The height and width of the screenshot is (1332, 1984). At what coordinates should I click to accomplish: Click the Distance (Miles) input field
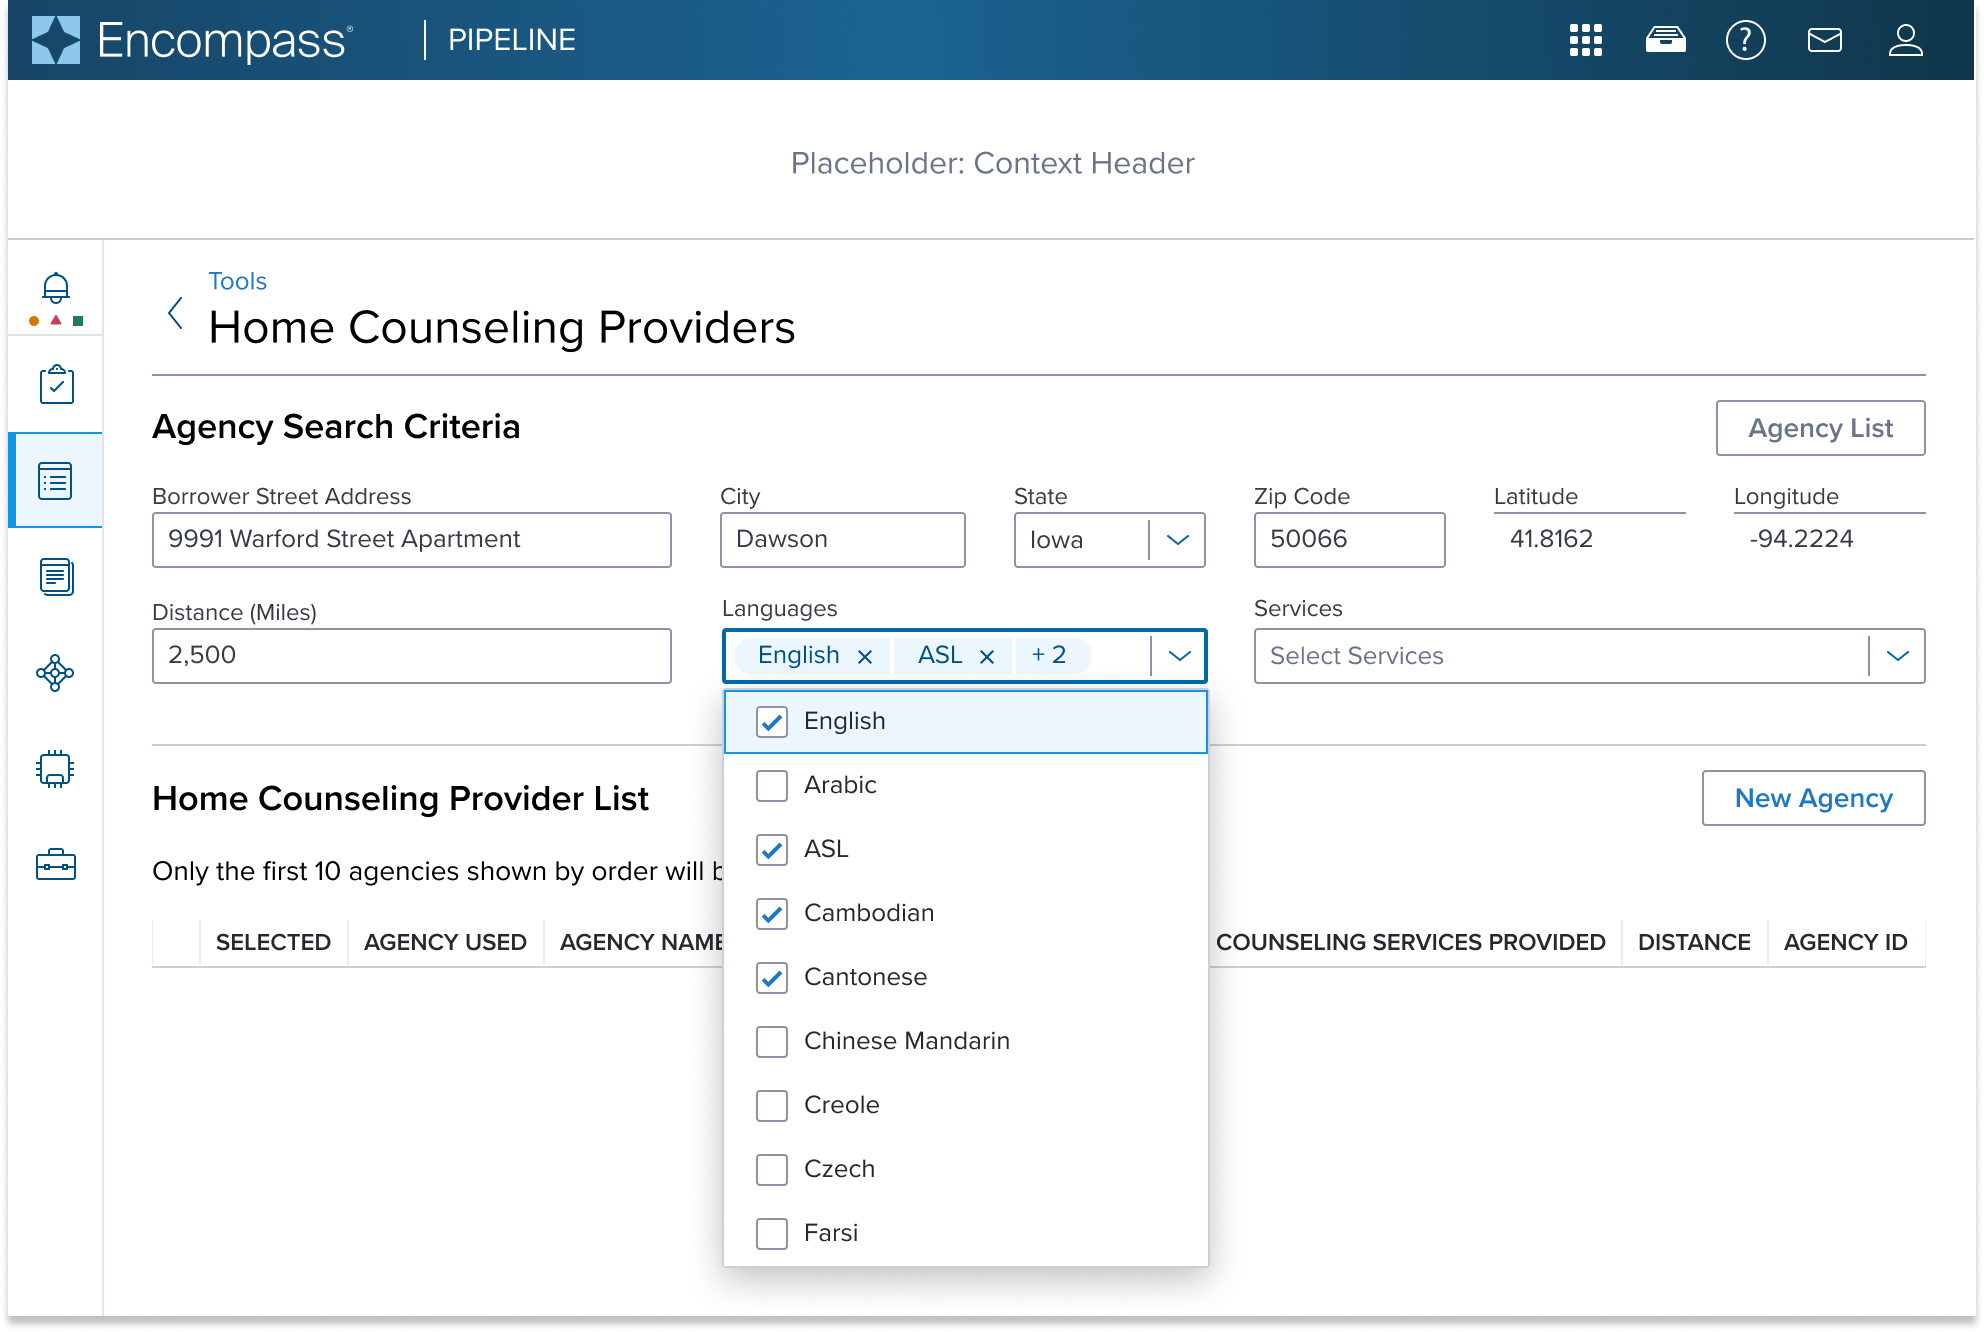411,656
